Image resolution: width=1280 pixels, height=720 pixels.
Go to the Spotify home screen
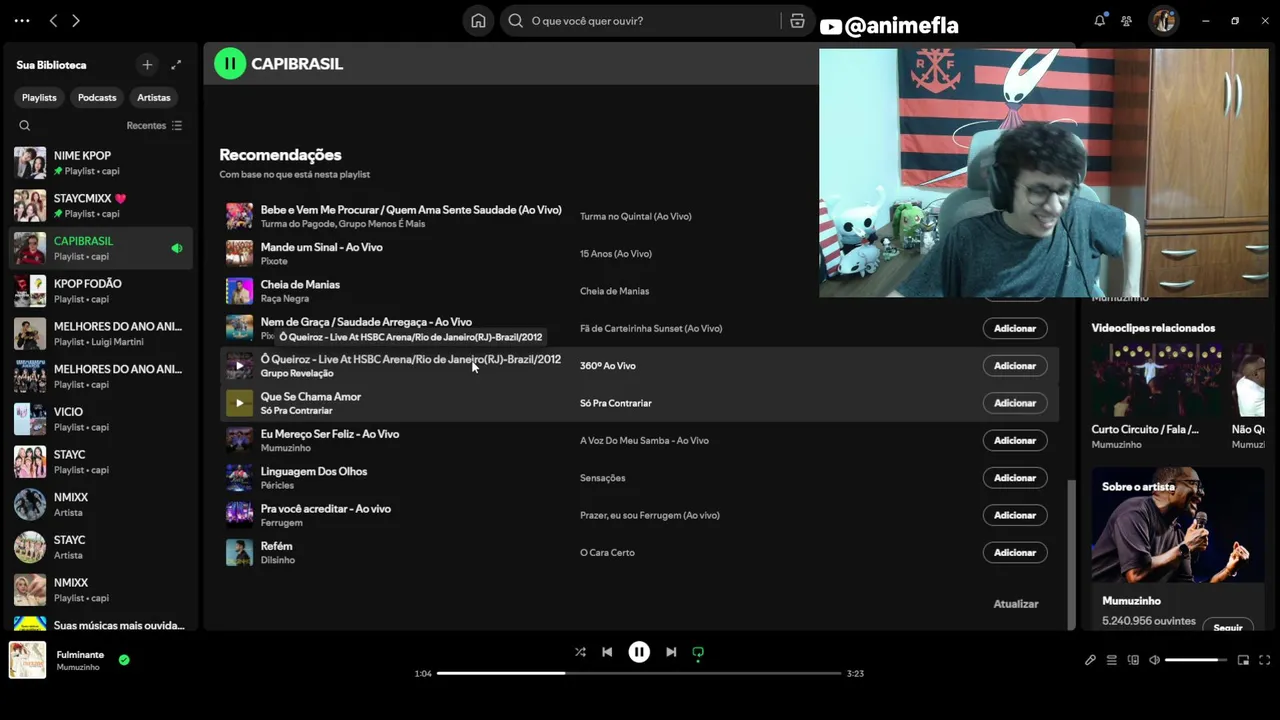[478, 21]
